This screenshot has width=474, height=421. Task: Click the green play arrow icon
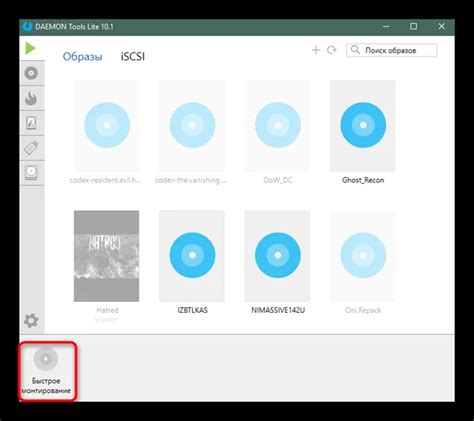(x=30, y=48)
